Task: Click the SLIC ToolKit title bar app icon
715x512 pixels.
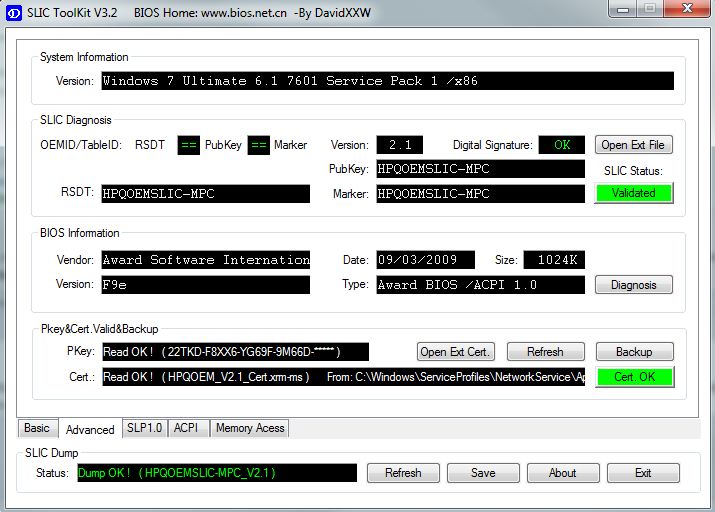Action: (x=13, y=13)
